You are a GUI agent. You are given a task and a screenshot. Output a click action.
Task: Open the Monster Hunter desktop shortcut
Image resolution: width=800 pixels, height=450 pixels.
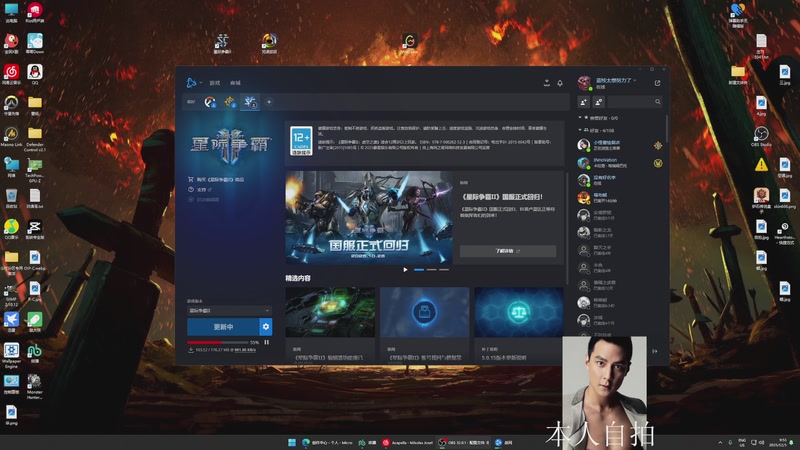(35, 387)
